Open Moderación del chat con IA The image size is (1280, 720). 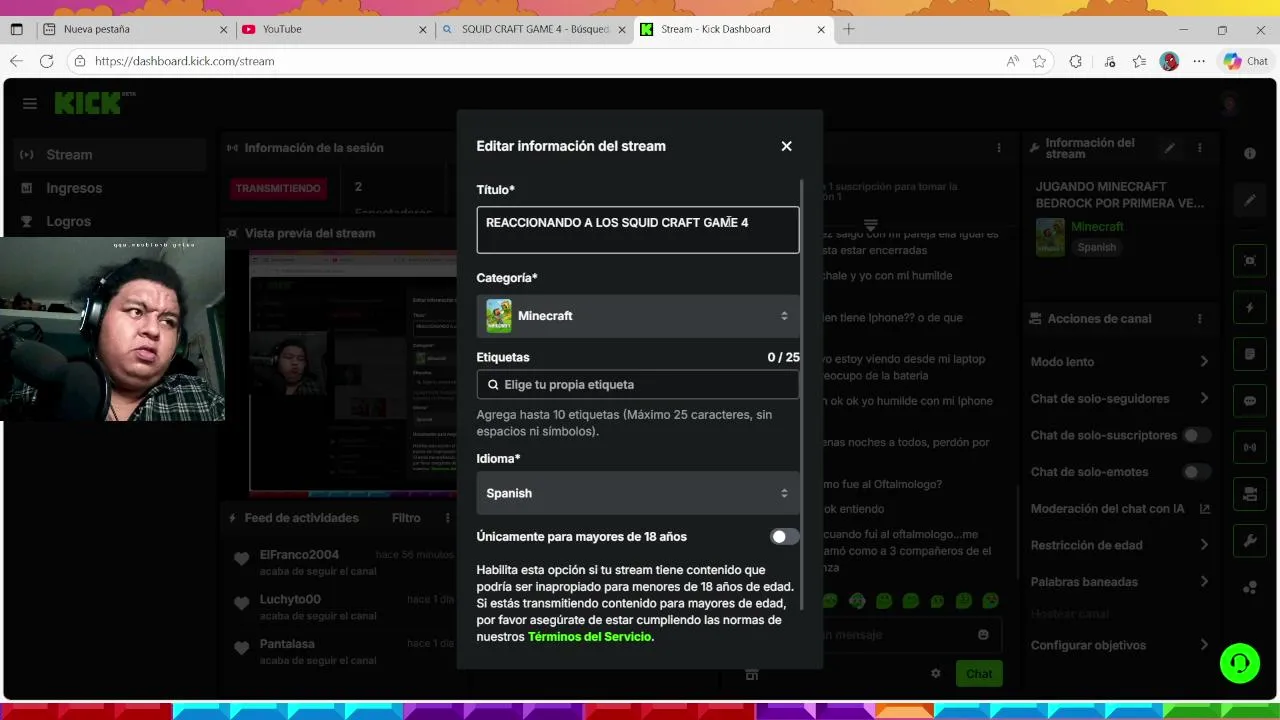(1120, 509)
